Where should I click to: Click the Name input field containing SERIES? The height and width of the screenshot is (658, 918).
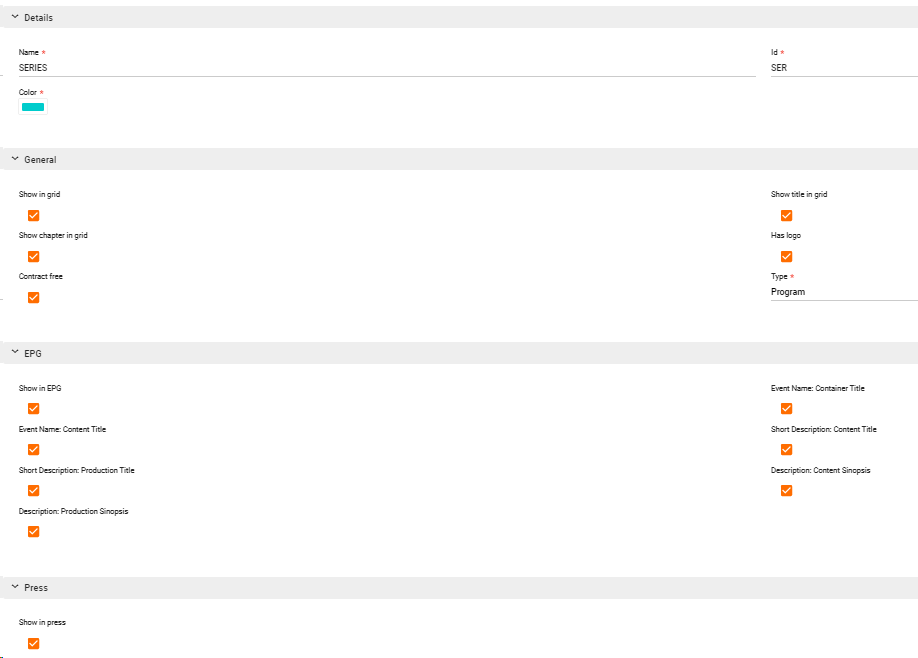(x=386, y=68)
